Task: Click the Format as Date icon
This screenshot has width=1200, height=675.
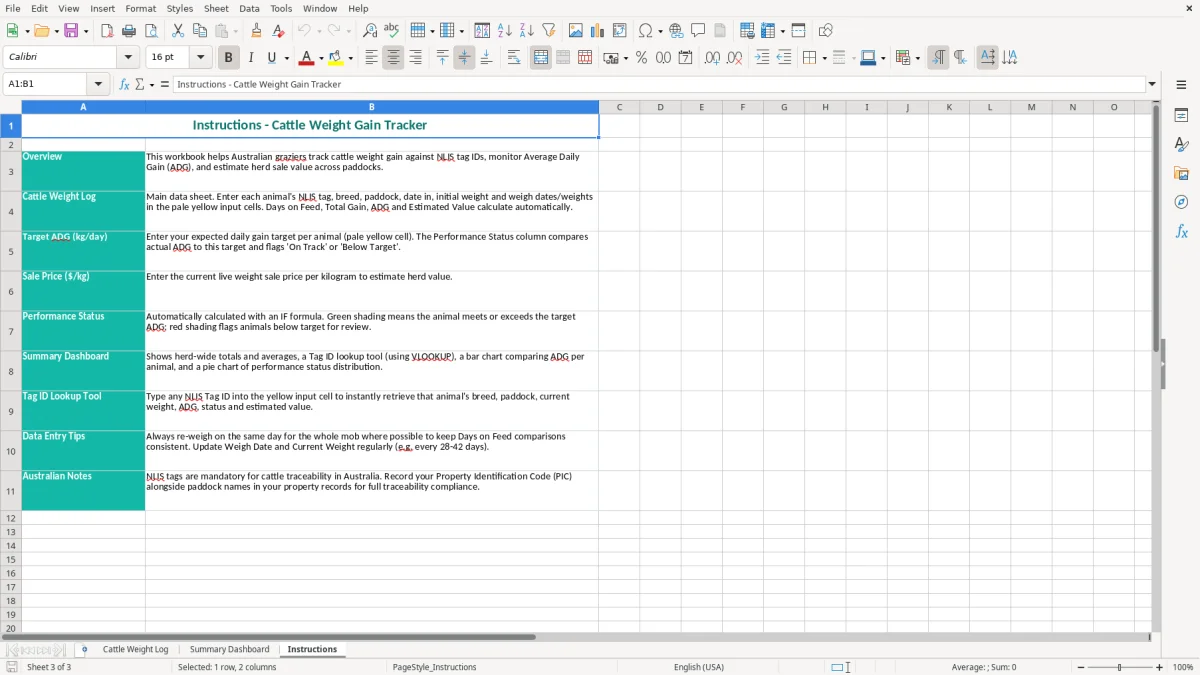Action: click(685, 58)
